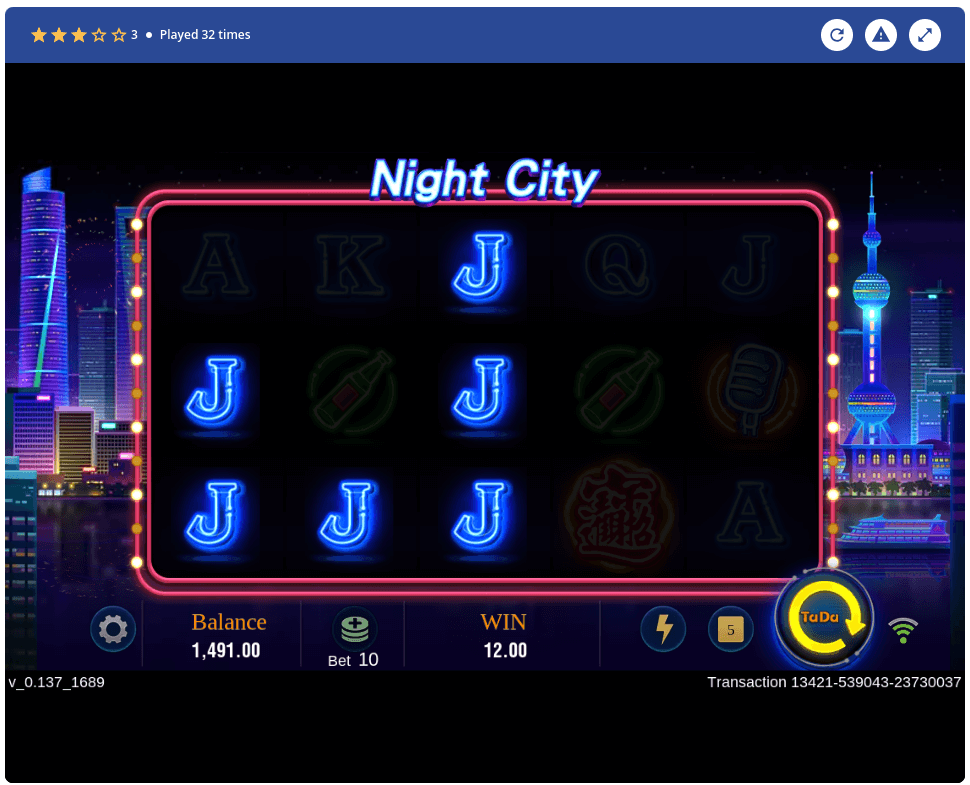
Task: Spin the reels with the TaDa button
Action: click(x=825, y=618)
